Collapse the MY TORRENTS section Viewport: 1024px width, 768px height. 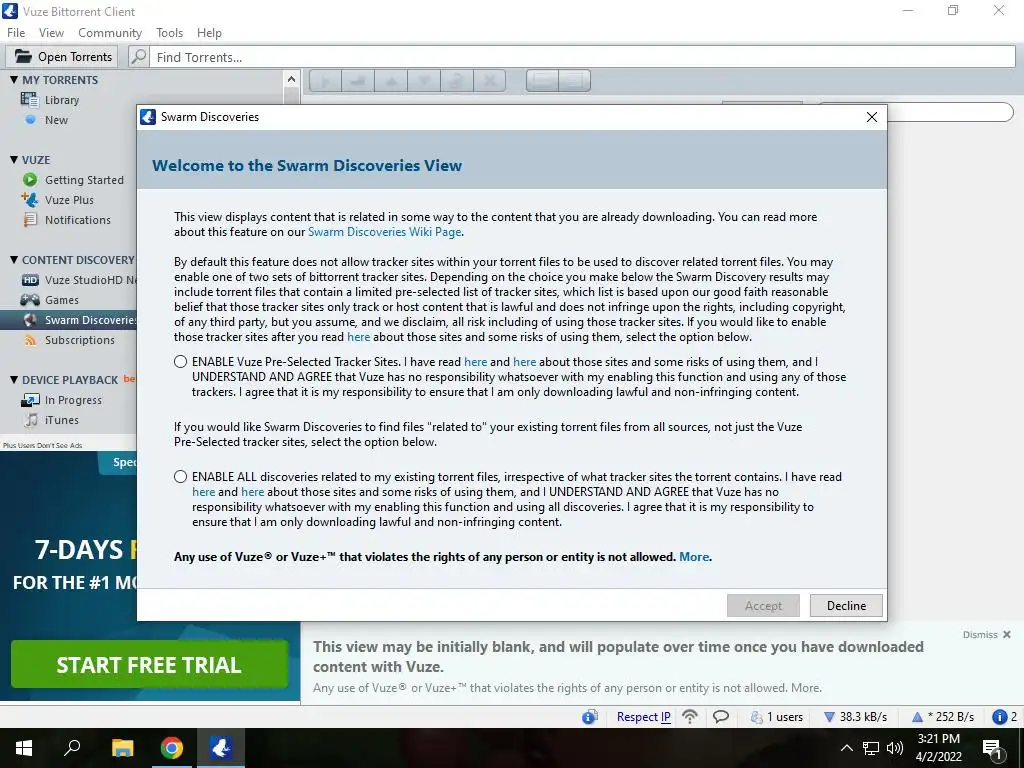coord(14,80)
